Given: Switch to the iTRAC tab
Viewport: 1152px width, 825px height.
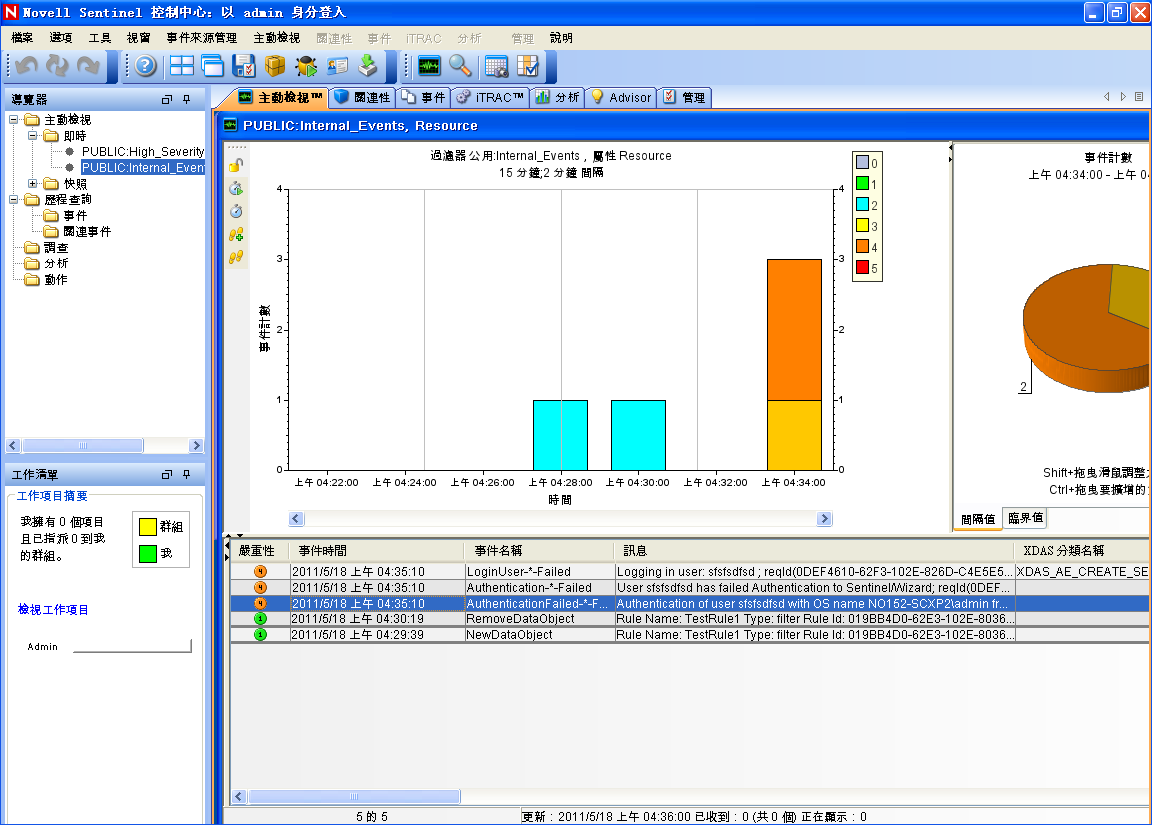Looking at the screenshot, I should (491, 97).
